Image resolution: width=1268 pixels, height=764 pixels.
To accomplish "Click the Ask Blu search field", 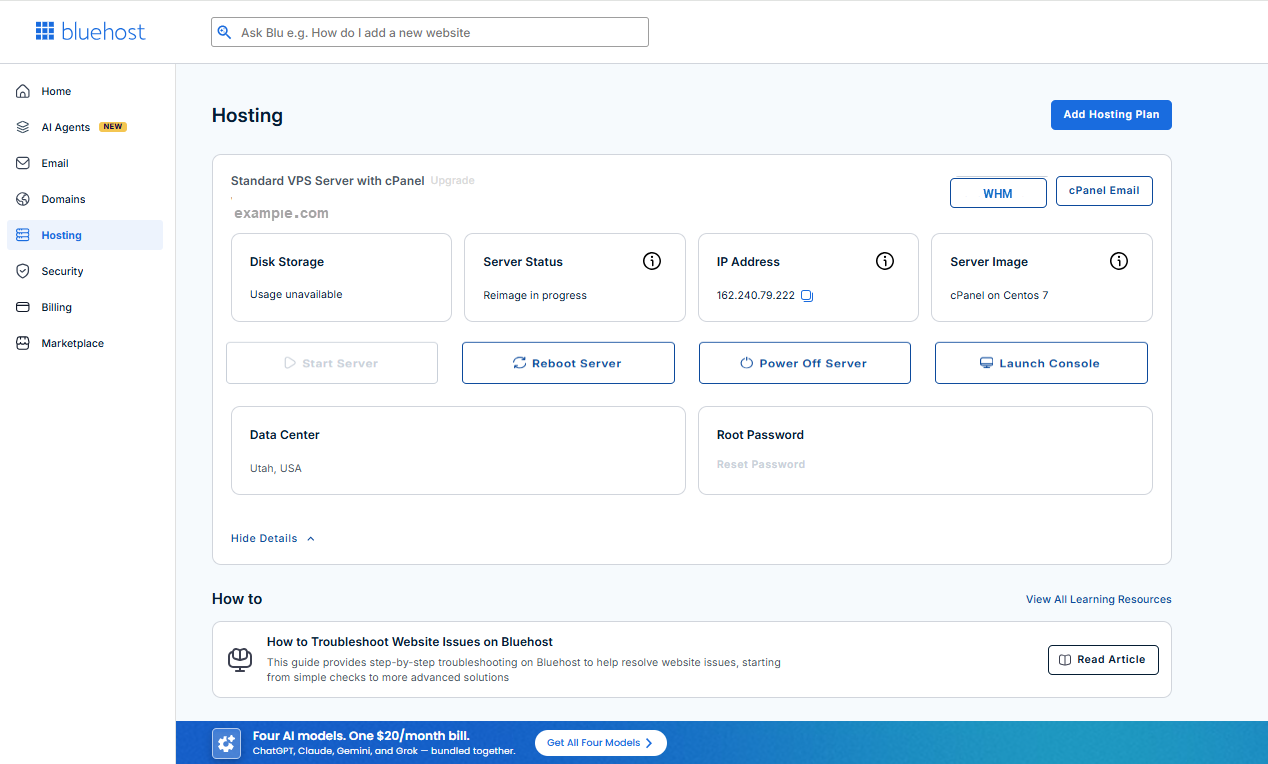I will 430,32.
